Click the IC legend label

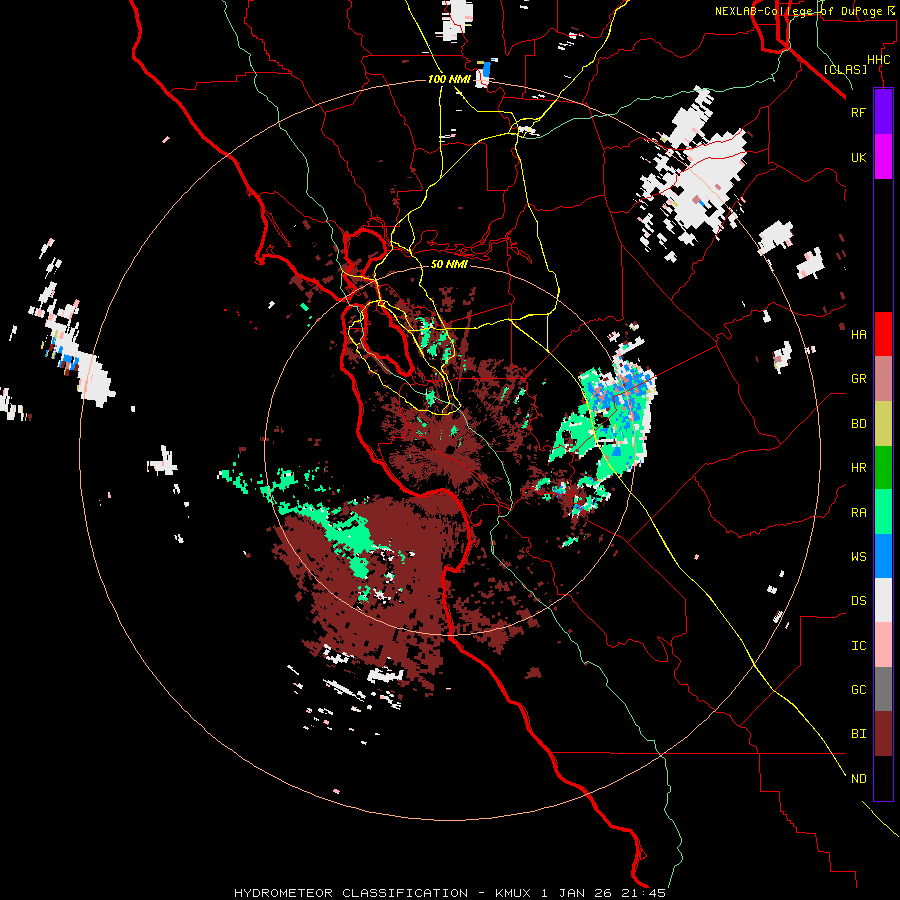click(858, 646)
